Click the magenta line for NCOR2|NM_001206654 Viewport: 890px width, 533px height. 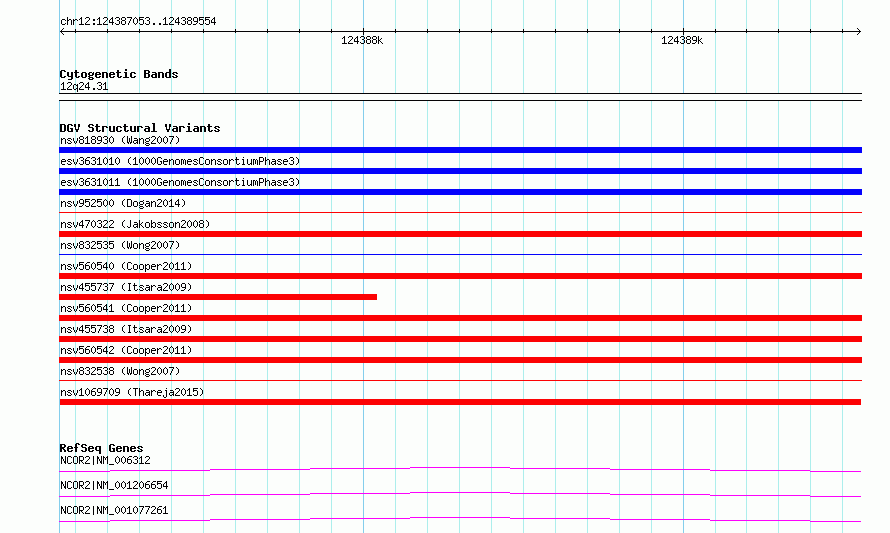(x=460, y=494)
